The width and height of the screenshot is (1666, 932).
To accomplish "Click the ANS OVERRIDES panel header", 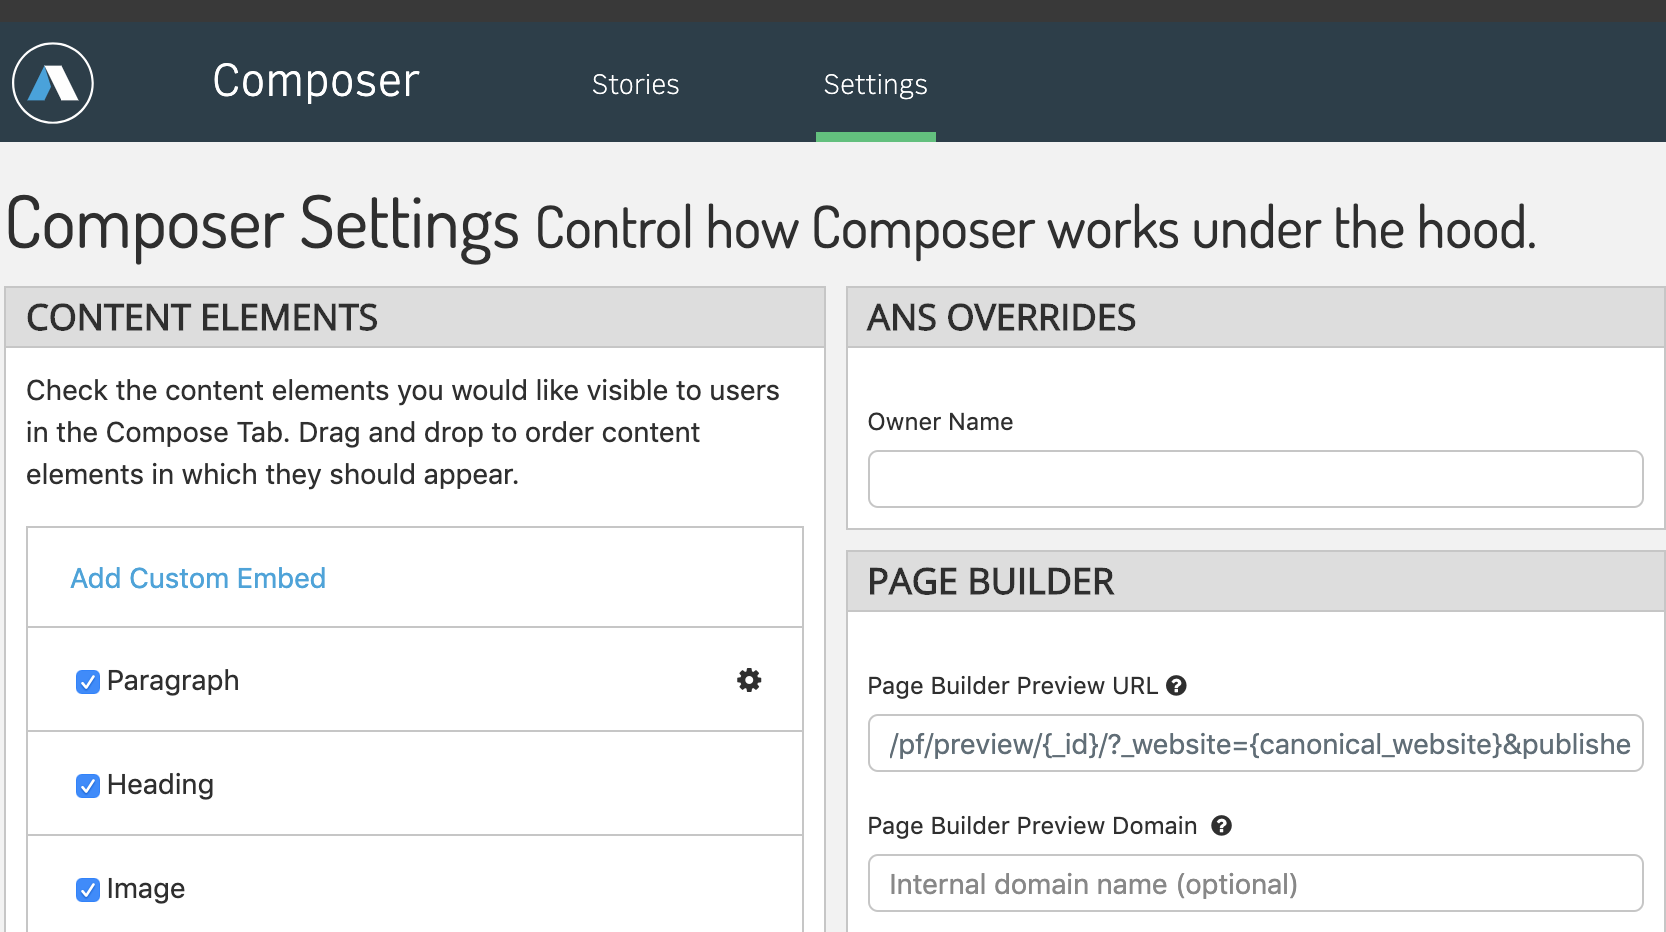I will pyautogui.click(x=1256, y=318).
